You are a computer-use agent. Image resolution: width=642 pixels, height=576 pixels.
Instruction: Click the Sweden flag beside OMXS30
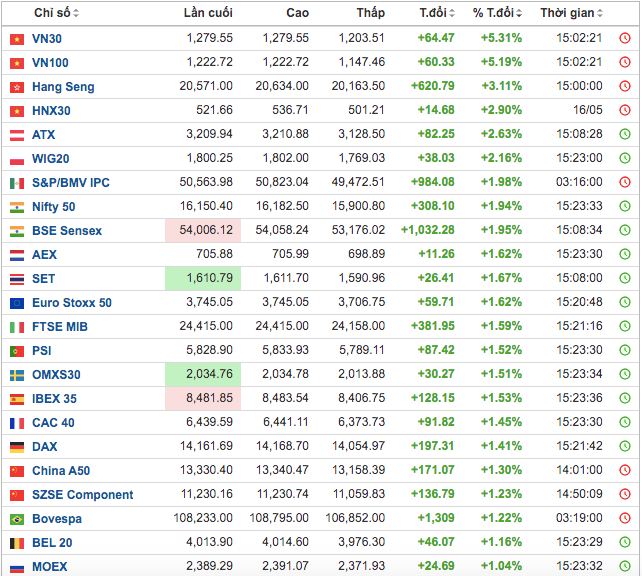[16, 375]
